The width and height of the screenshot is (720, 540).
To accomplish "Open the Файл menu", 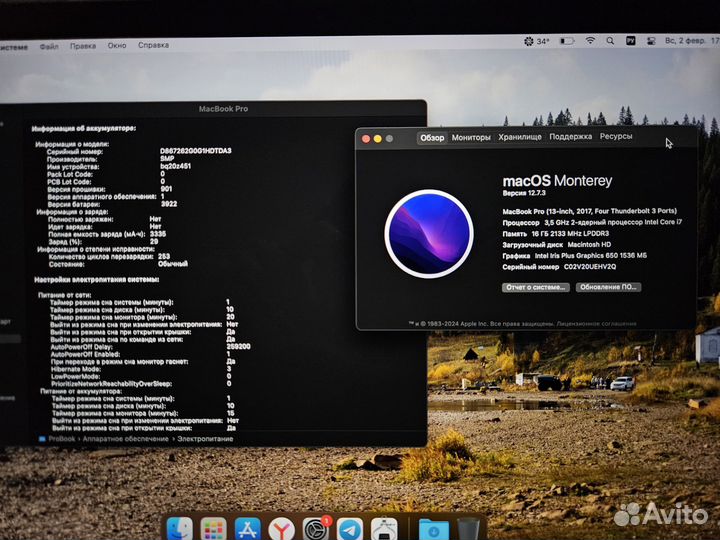I will (x=49, y=46).
